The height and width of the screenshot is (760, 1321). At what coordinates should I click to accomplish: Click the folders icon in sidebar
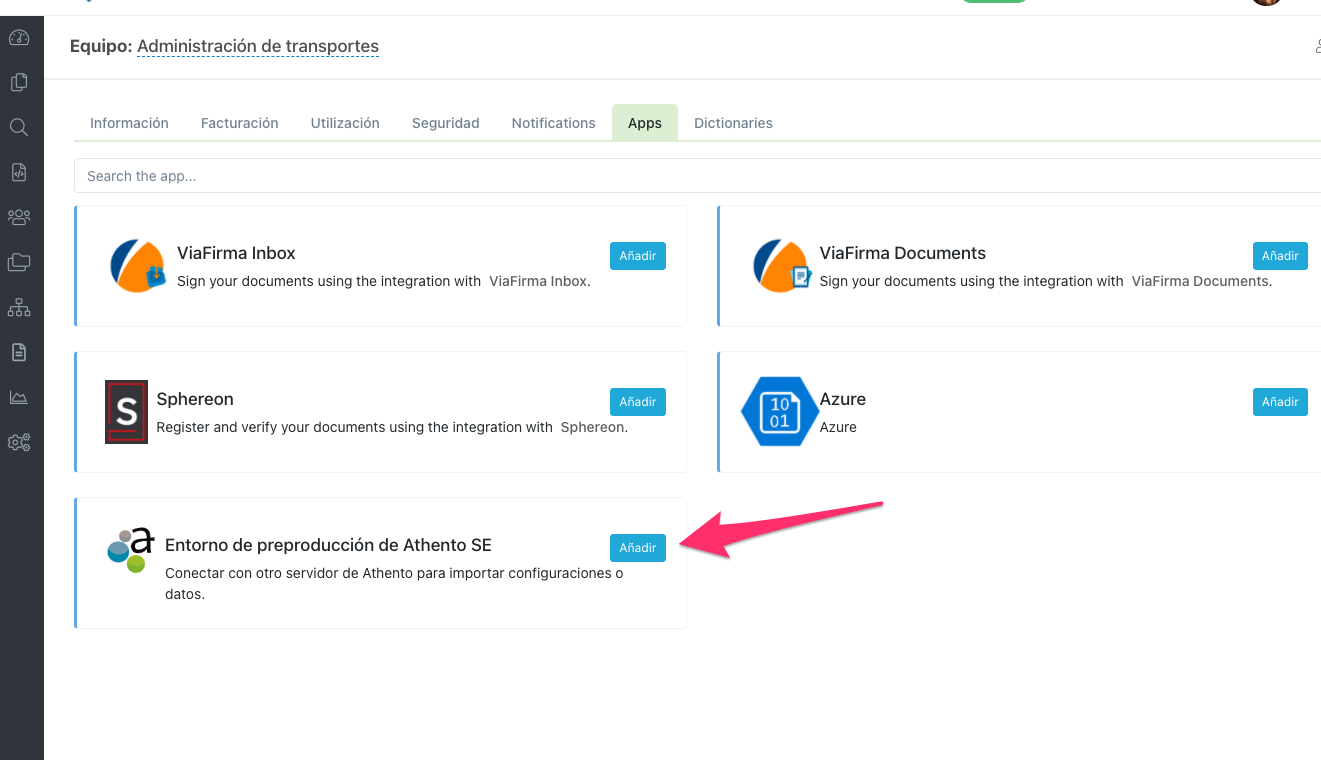19,262
